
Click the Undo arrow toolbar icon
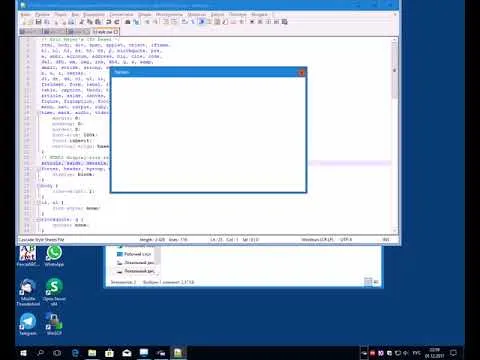coord(108,22)
